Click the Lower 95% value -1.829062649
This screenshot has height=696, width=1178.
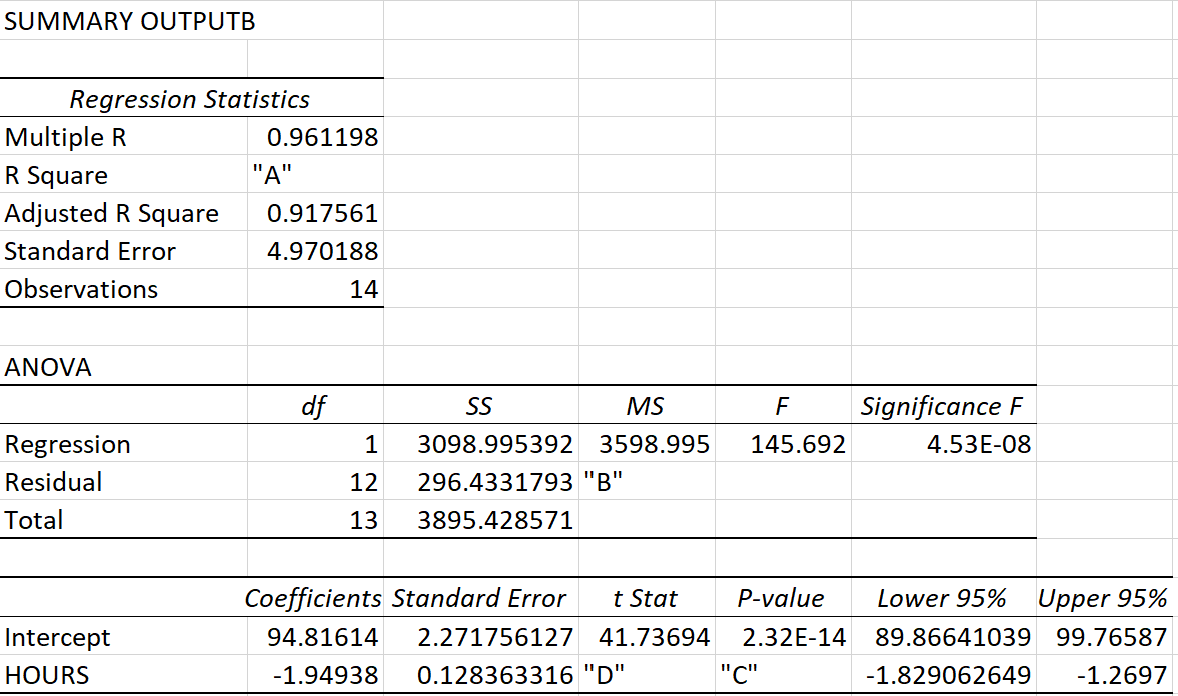click(x=949, y=676)
